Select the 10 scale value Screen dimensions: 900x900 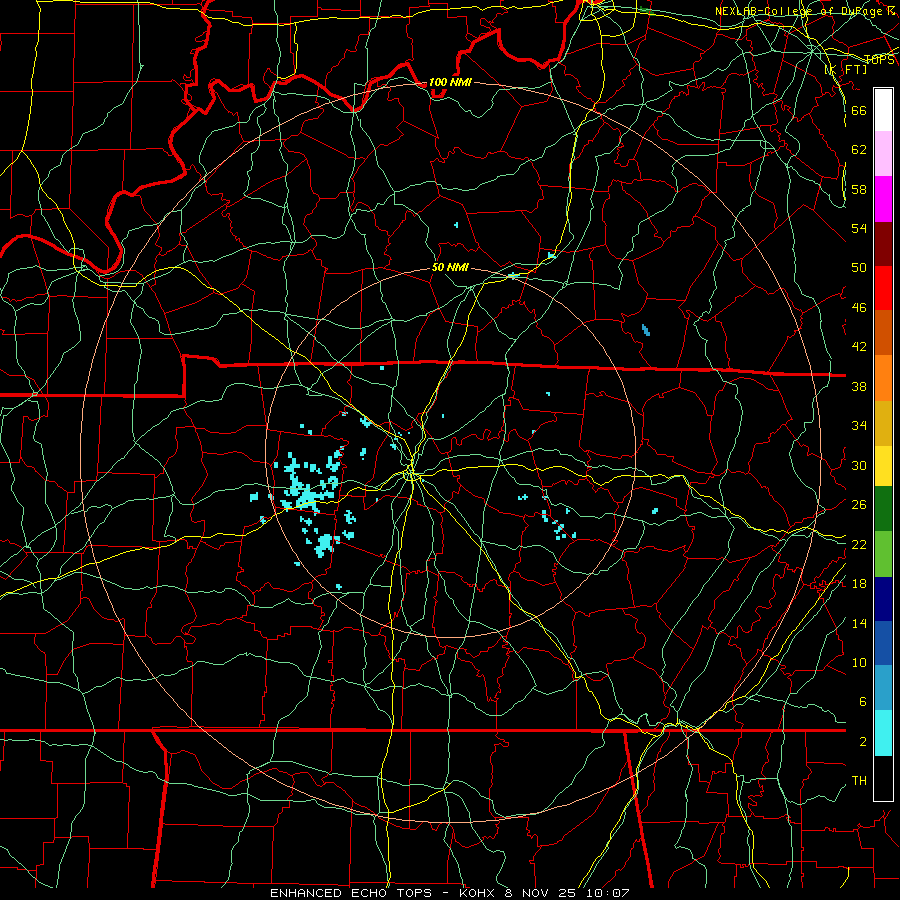(859, 662)
